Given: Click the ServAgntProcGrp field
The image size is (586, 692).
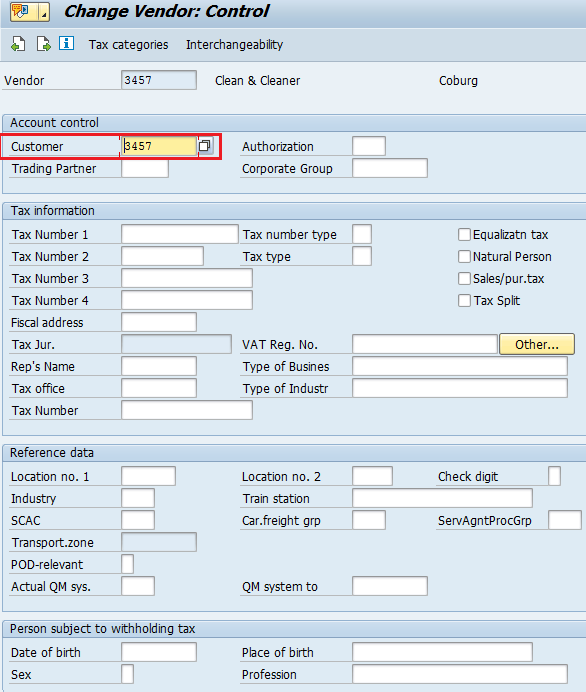Looking at the screenshot, I should (x=565, y=520).
